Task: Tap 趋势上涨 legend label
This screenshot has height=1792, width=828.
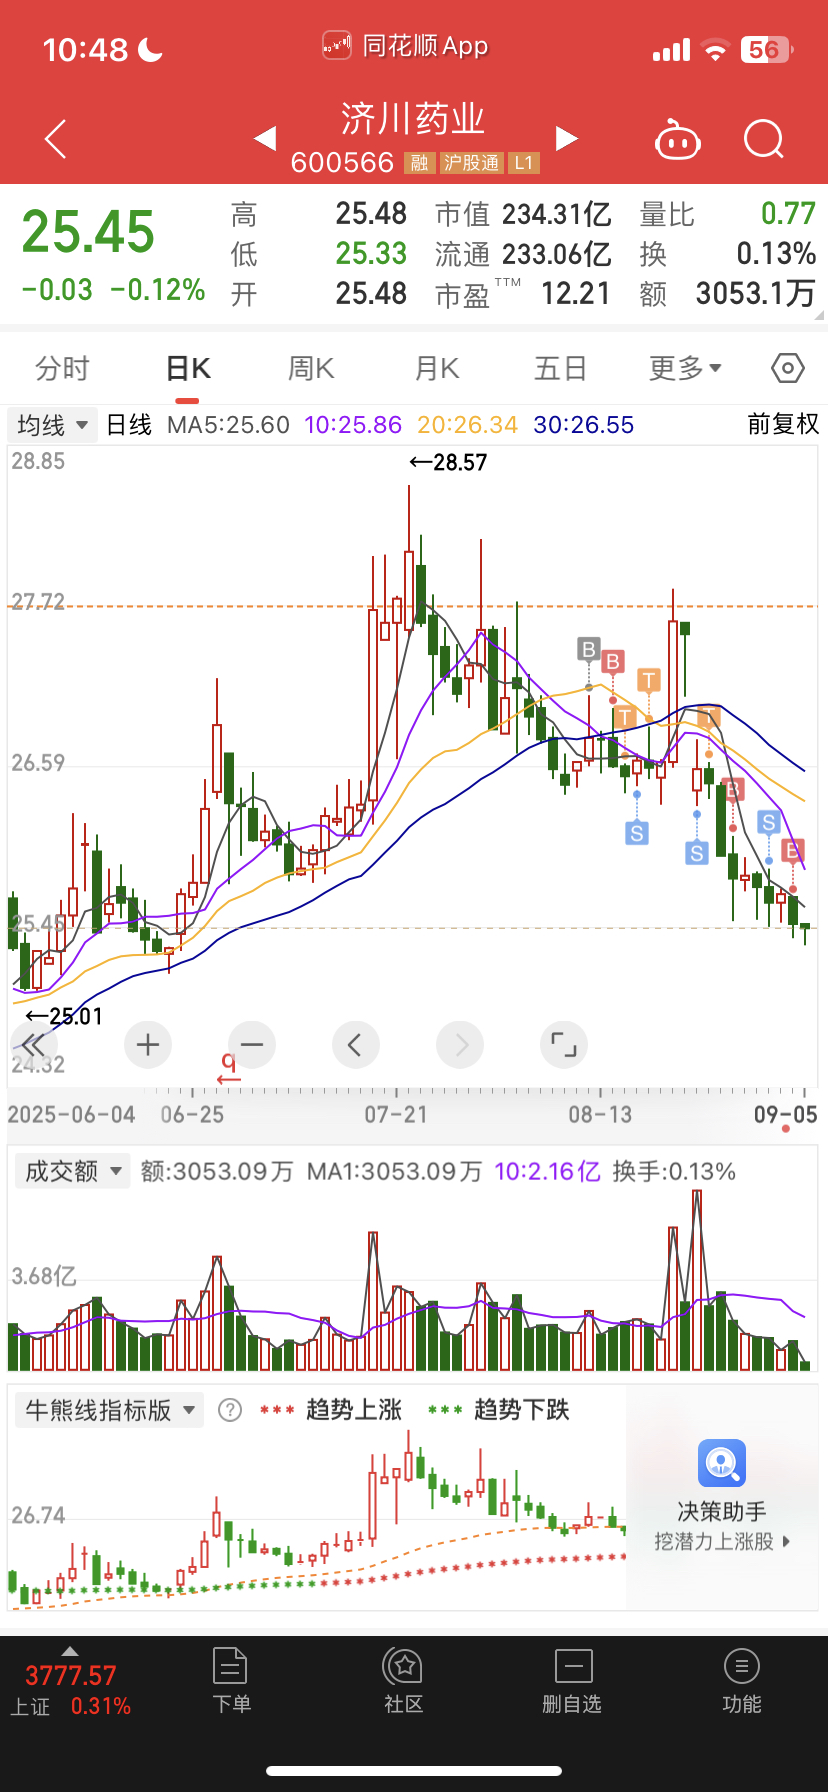Action: pos(354,1410)
